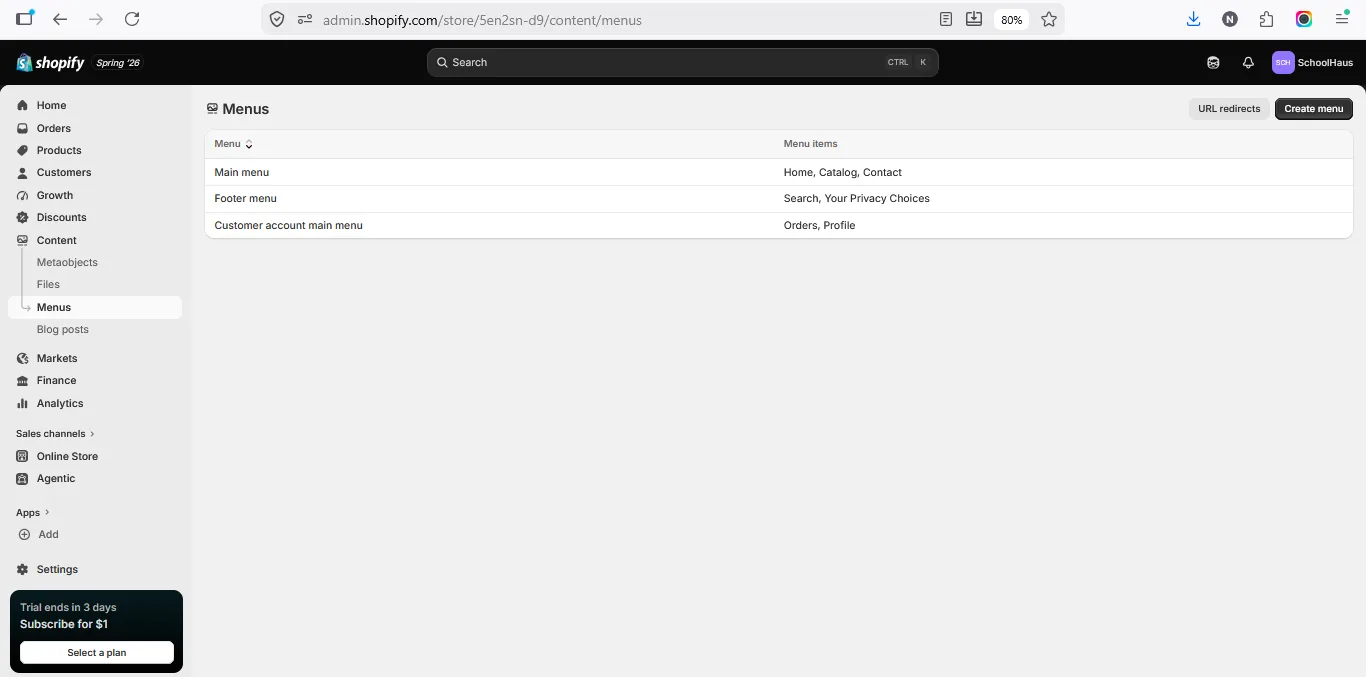
Task: Click the Select a plan button
Action: click(x=97, y=653)
